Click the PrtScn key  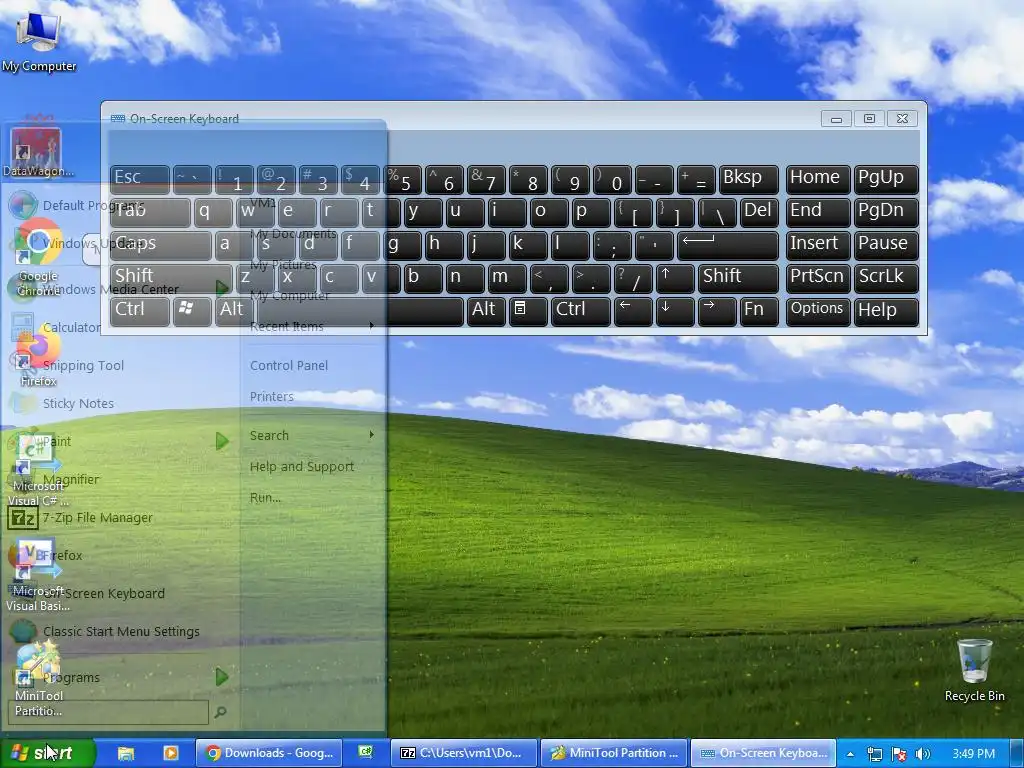818,278
